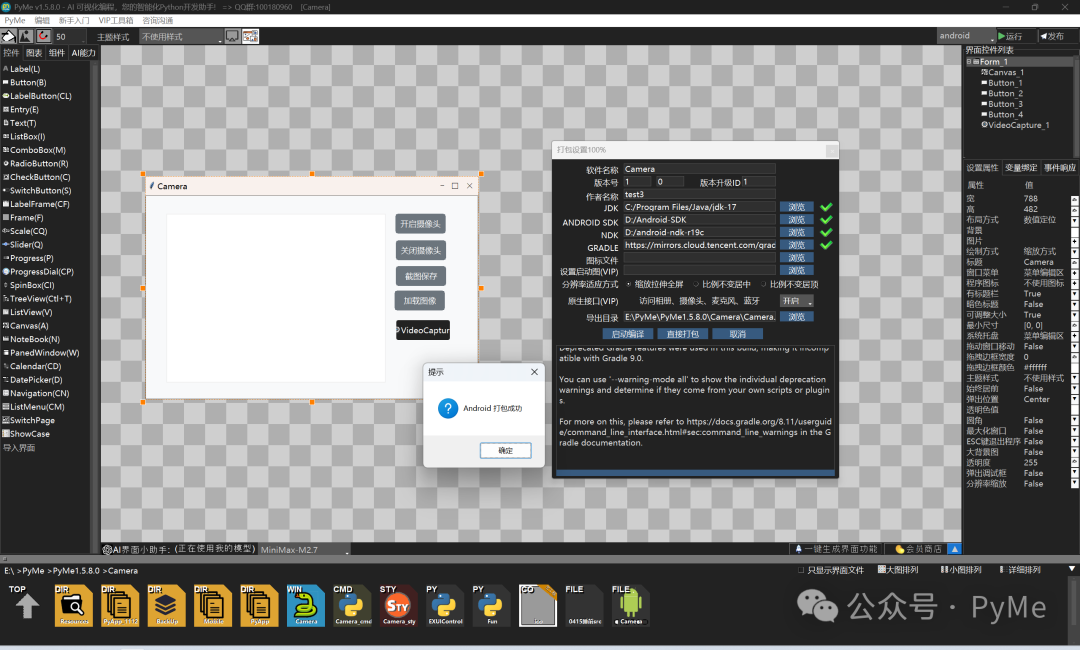The image size is (1080, 650).
Task: Open the Mobile directory icon
Action: pos(213,605)
